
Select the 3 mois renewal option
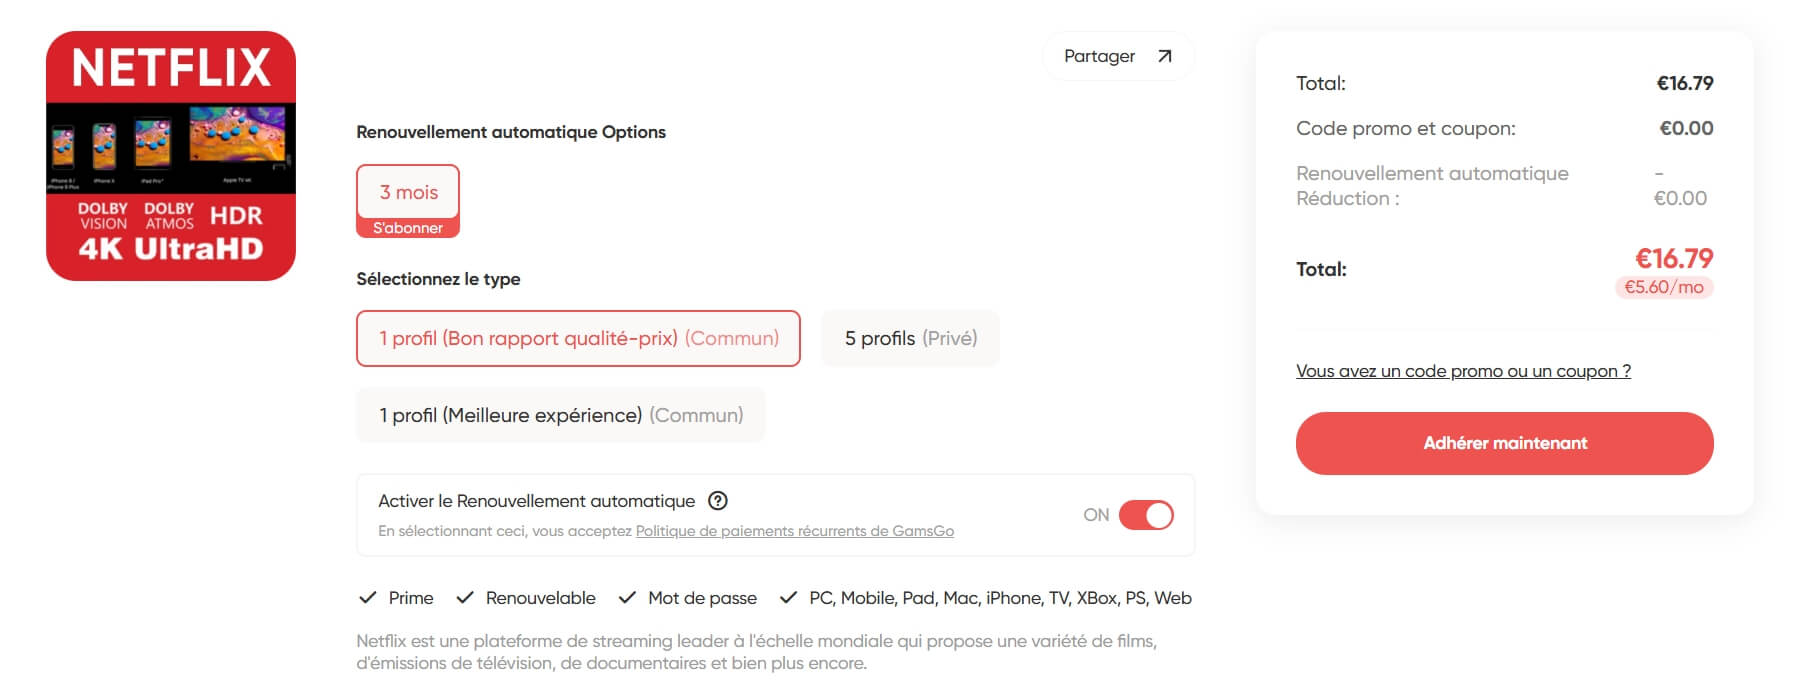pos(408,192)
